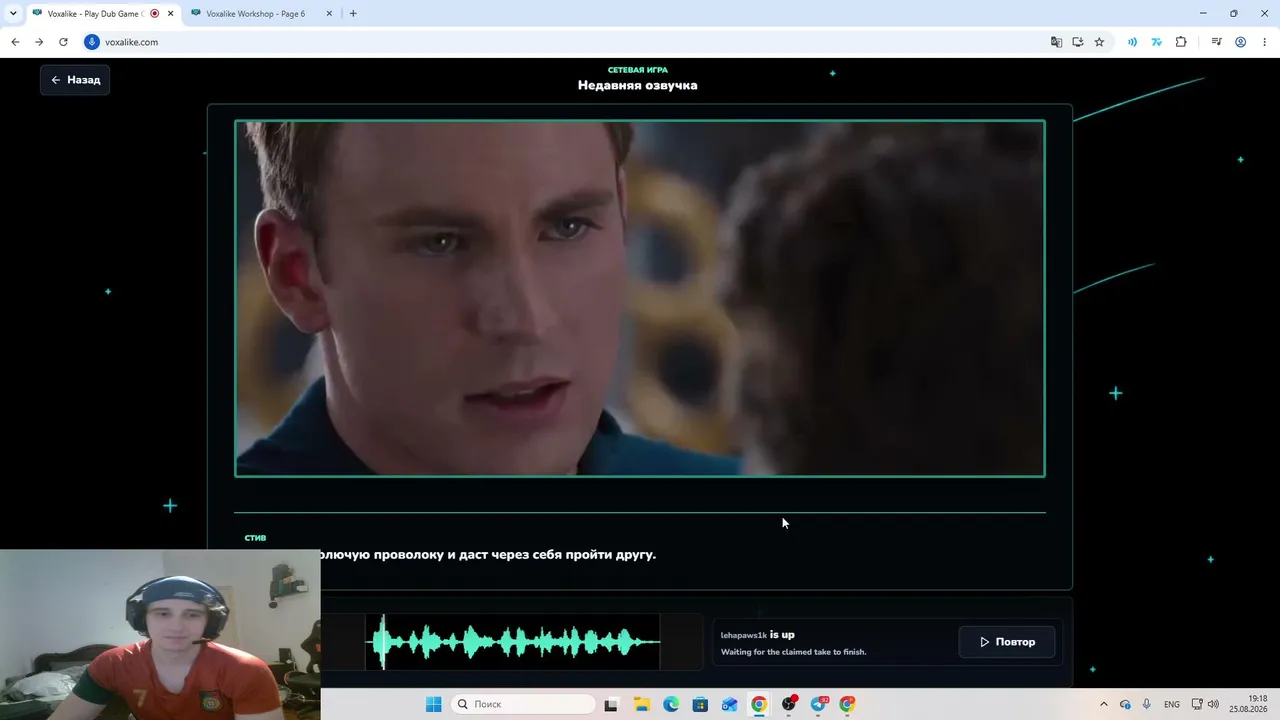Click the cloud sync tray icon
Screen dimensions: 1280x720
click(x=1125, y=704)
